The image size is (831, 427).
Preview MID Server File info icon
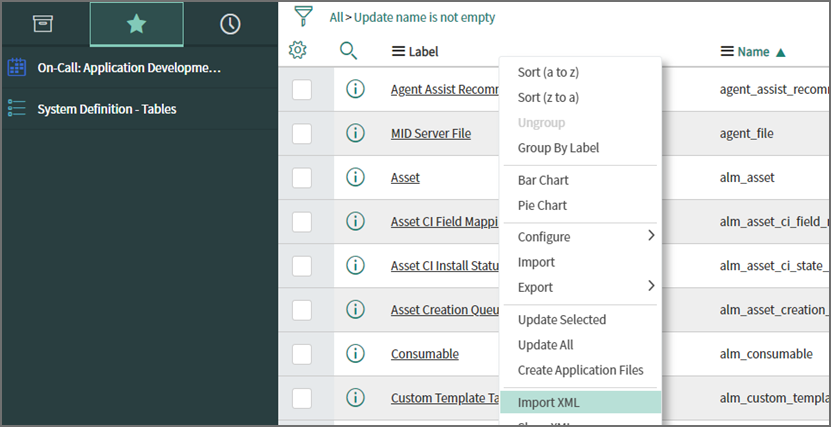click(354, 133)
